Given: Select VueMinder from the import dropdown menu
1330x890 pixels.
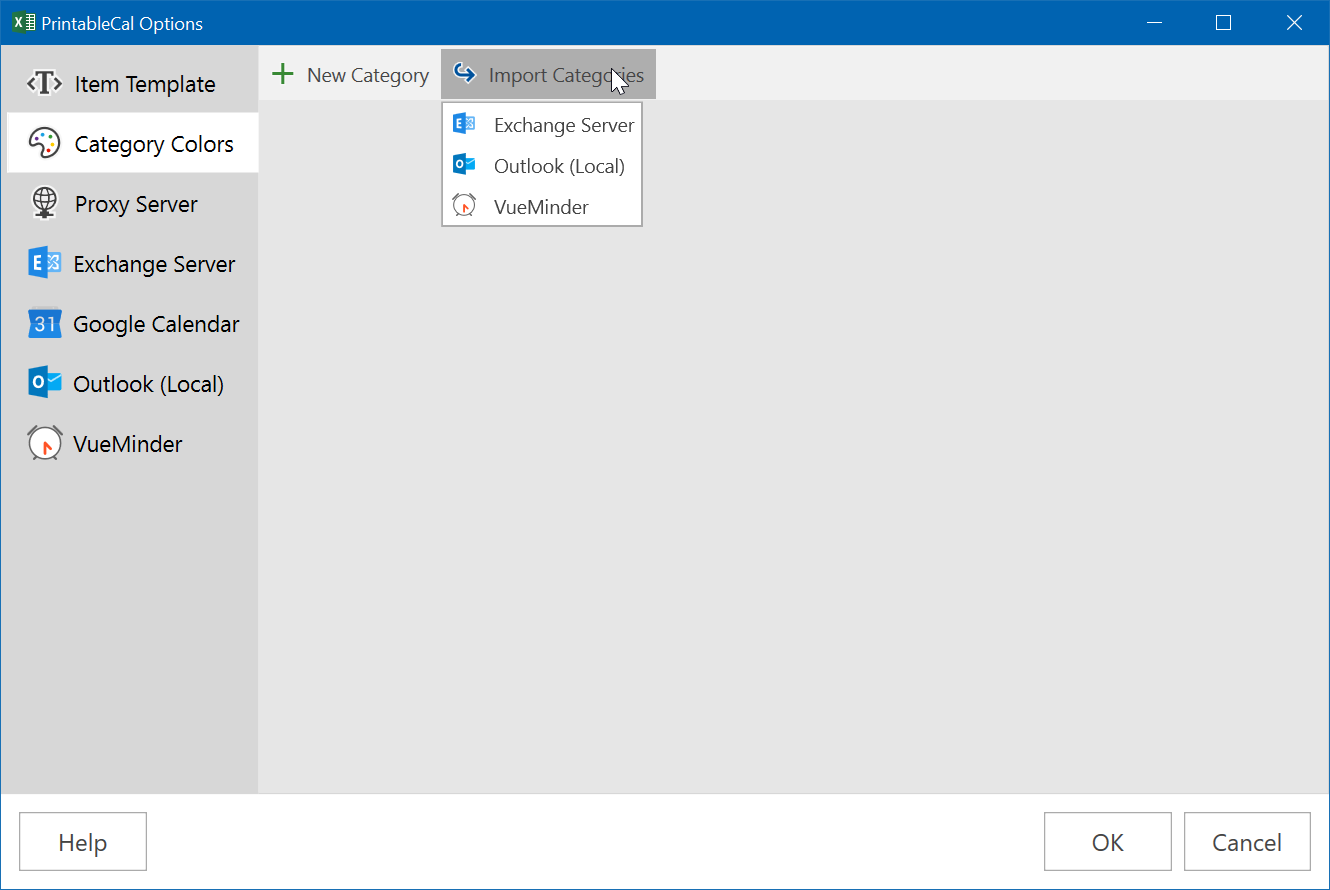Looking at the screenshot, I should (x=542, y=207).
